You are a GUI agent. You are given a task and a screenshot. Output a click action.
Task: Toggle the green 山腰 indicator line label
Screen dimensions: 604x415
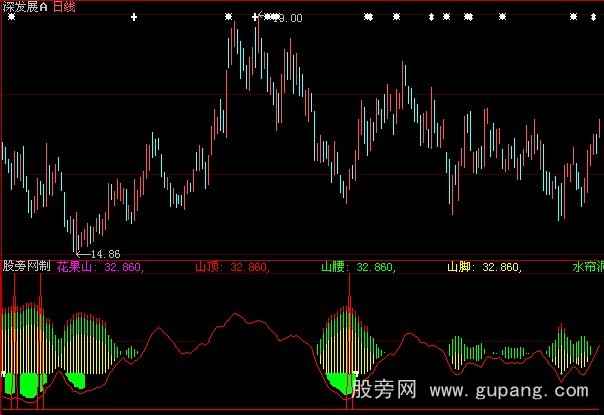click(x=333, y=268)
